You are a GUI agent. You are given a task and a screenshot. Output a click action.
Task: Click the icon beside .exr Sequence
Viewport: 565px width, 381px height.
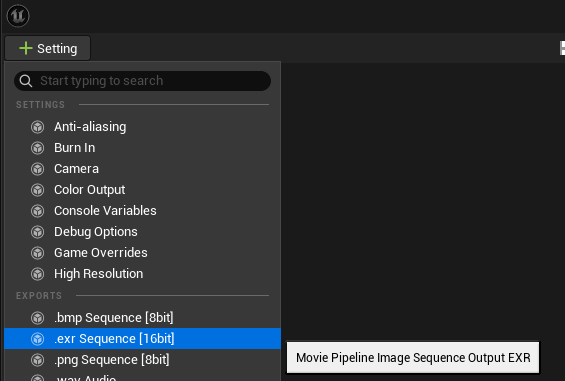(37, 339)
